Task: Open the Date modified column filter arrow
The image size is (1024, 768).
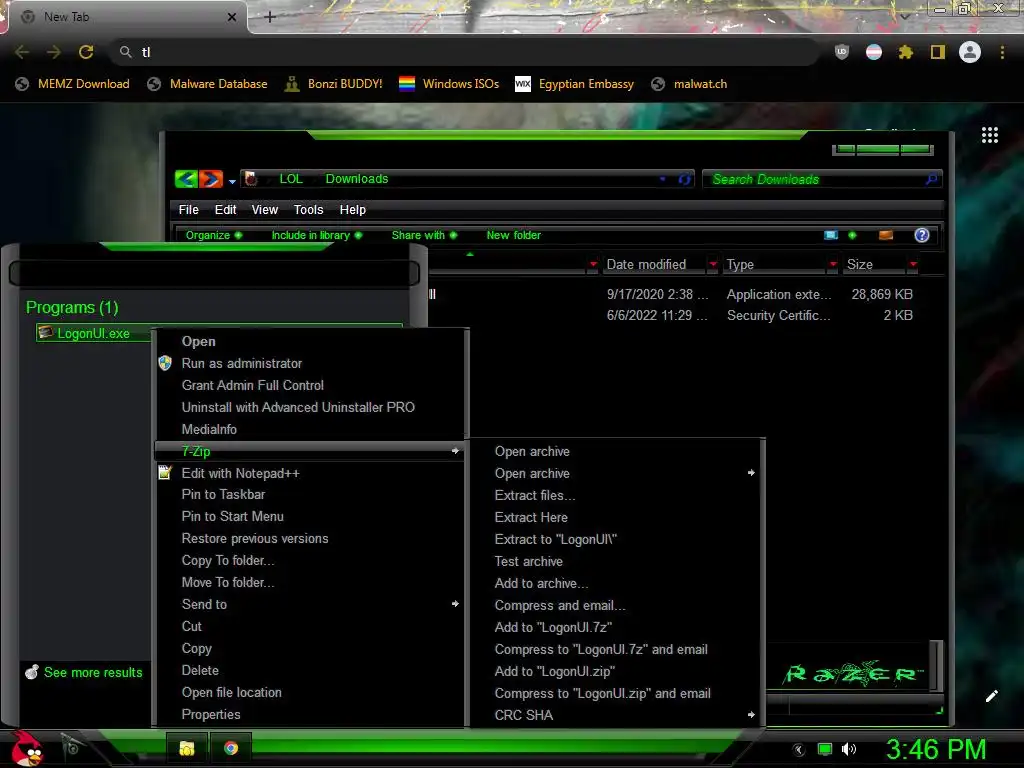Action: click(x=713, y=264)
